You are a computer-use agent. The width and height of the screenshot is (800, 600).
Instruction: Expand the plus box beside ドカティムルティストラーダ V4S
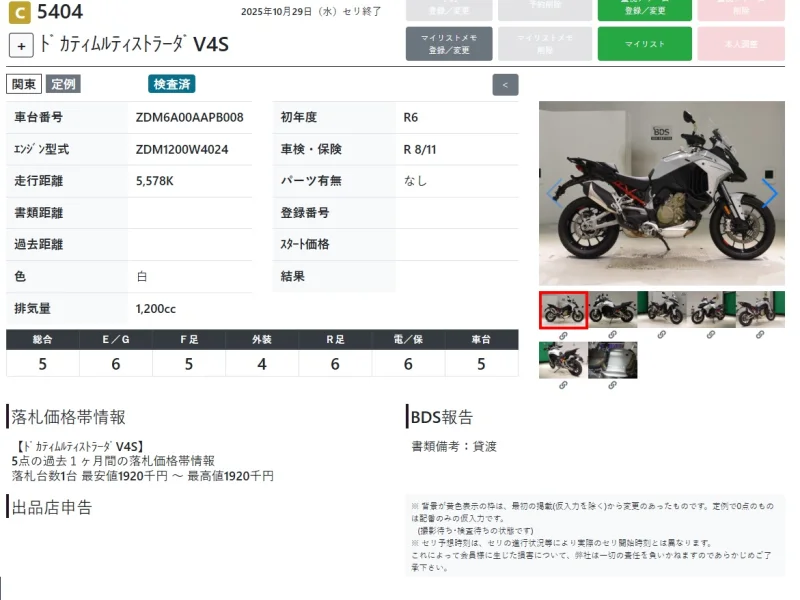tap(21, 45)
